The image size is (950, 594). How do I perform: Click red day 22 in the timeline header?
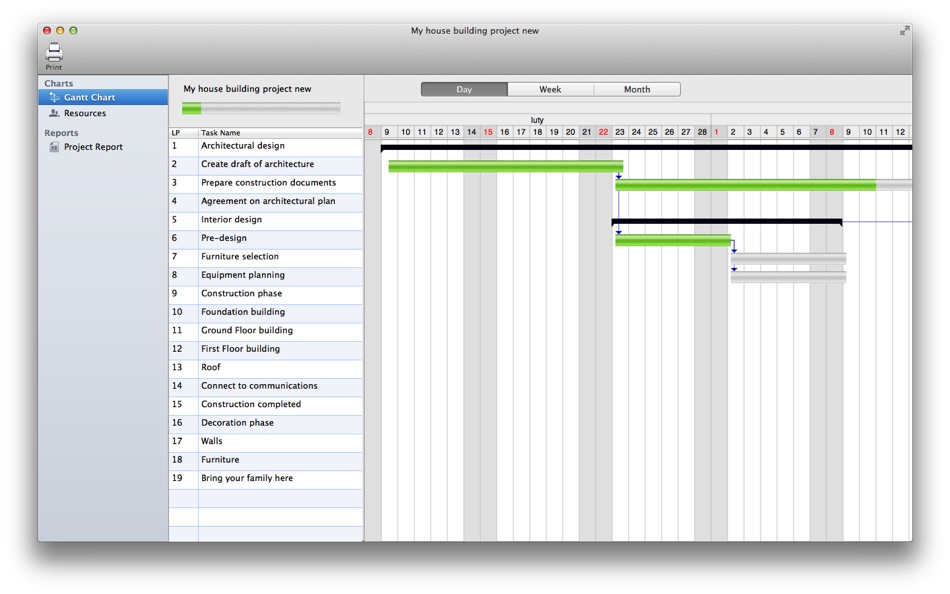(x=603, y=132)
